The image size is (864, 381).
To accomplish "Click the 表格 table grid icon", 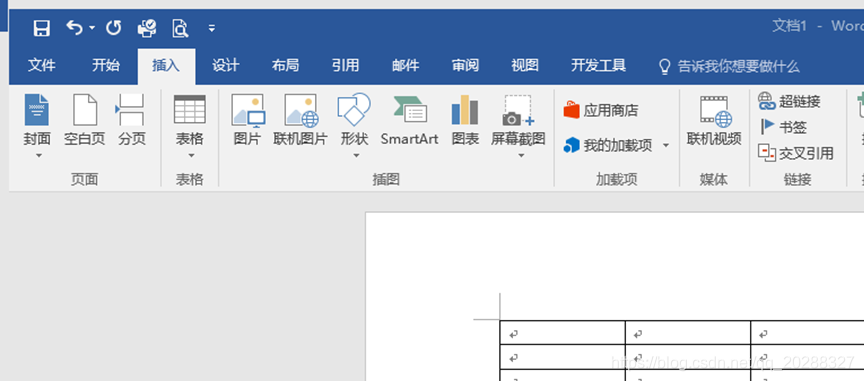I will [x=190, y=109].
